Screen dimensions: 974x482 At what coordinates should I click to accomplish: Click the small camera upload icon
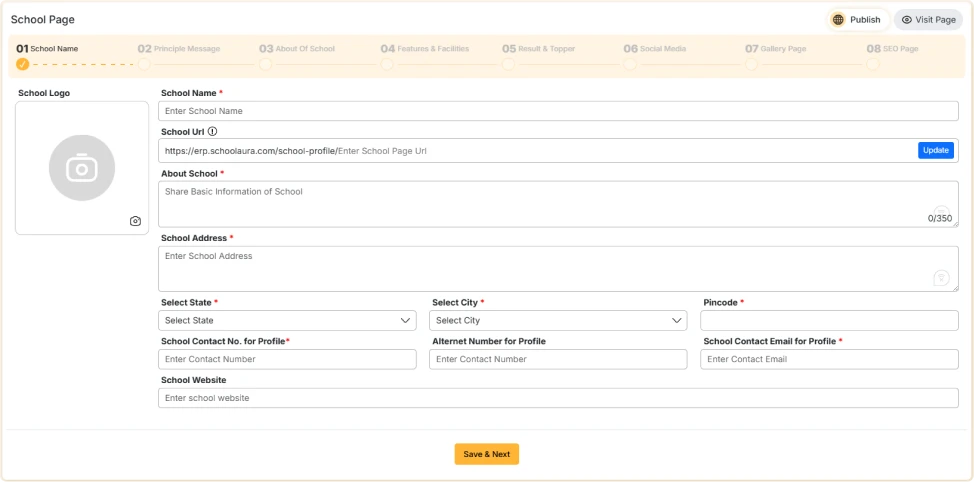135,221
